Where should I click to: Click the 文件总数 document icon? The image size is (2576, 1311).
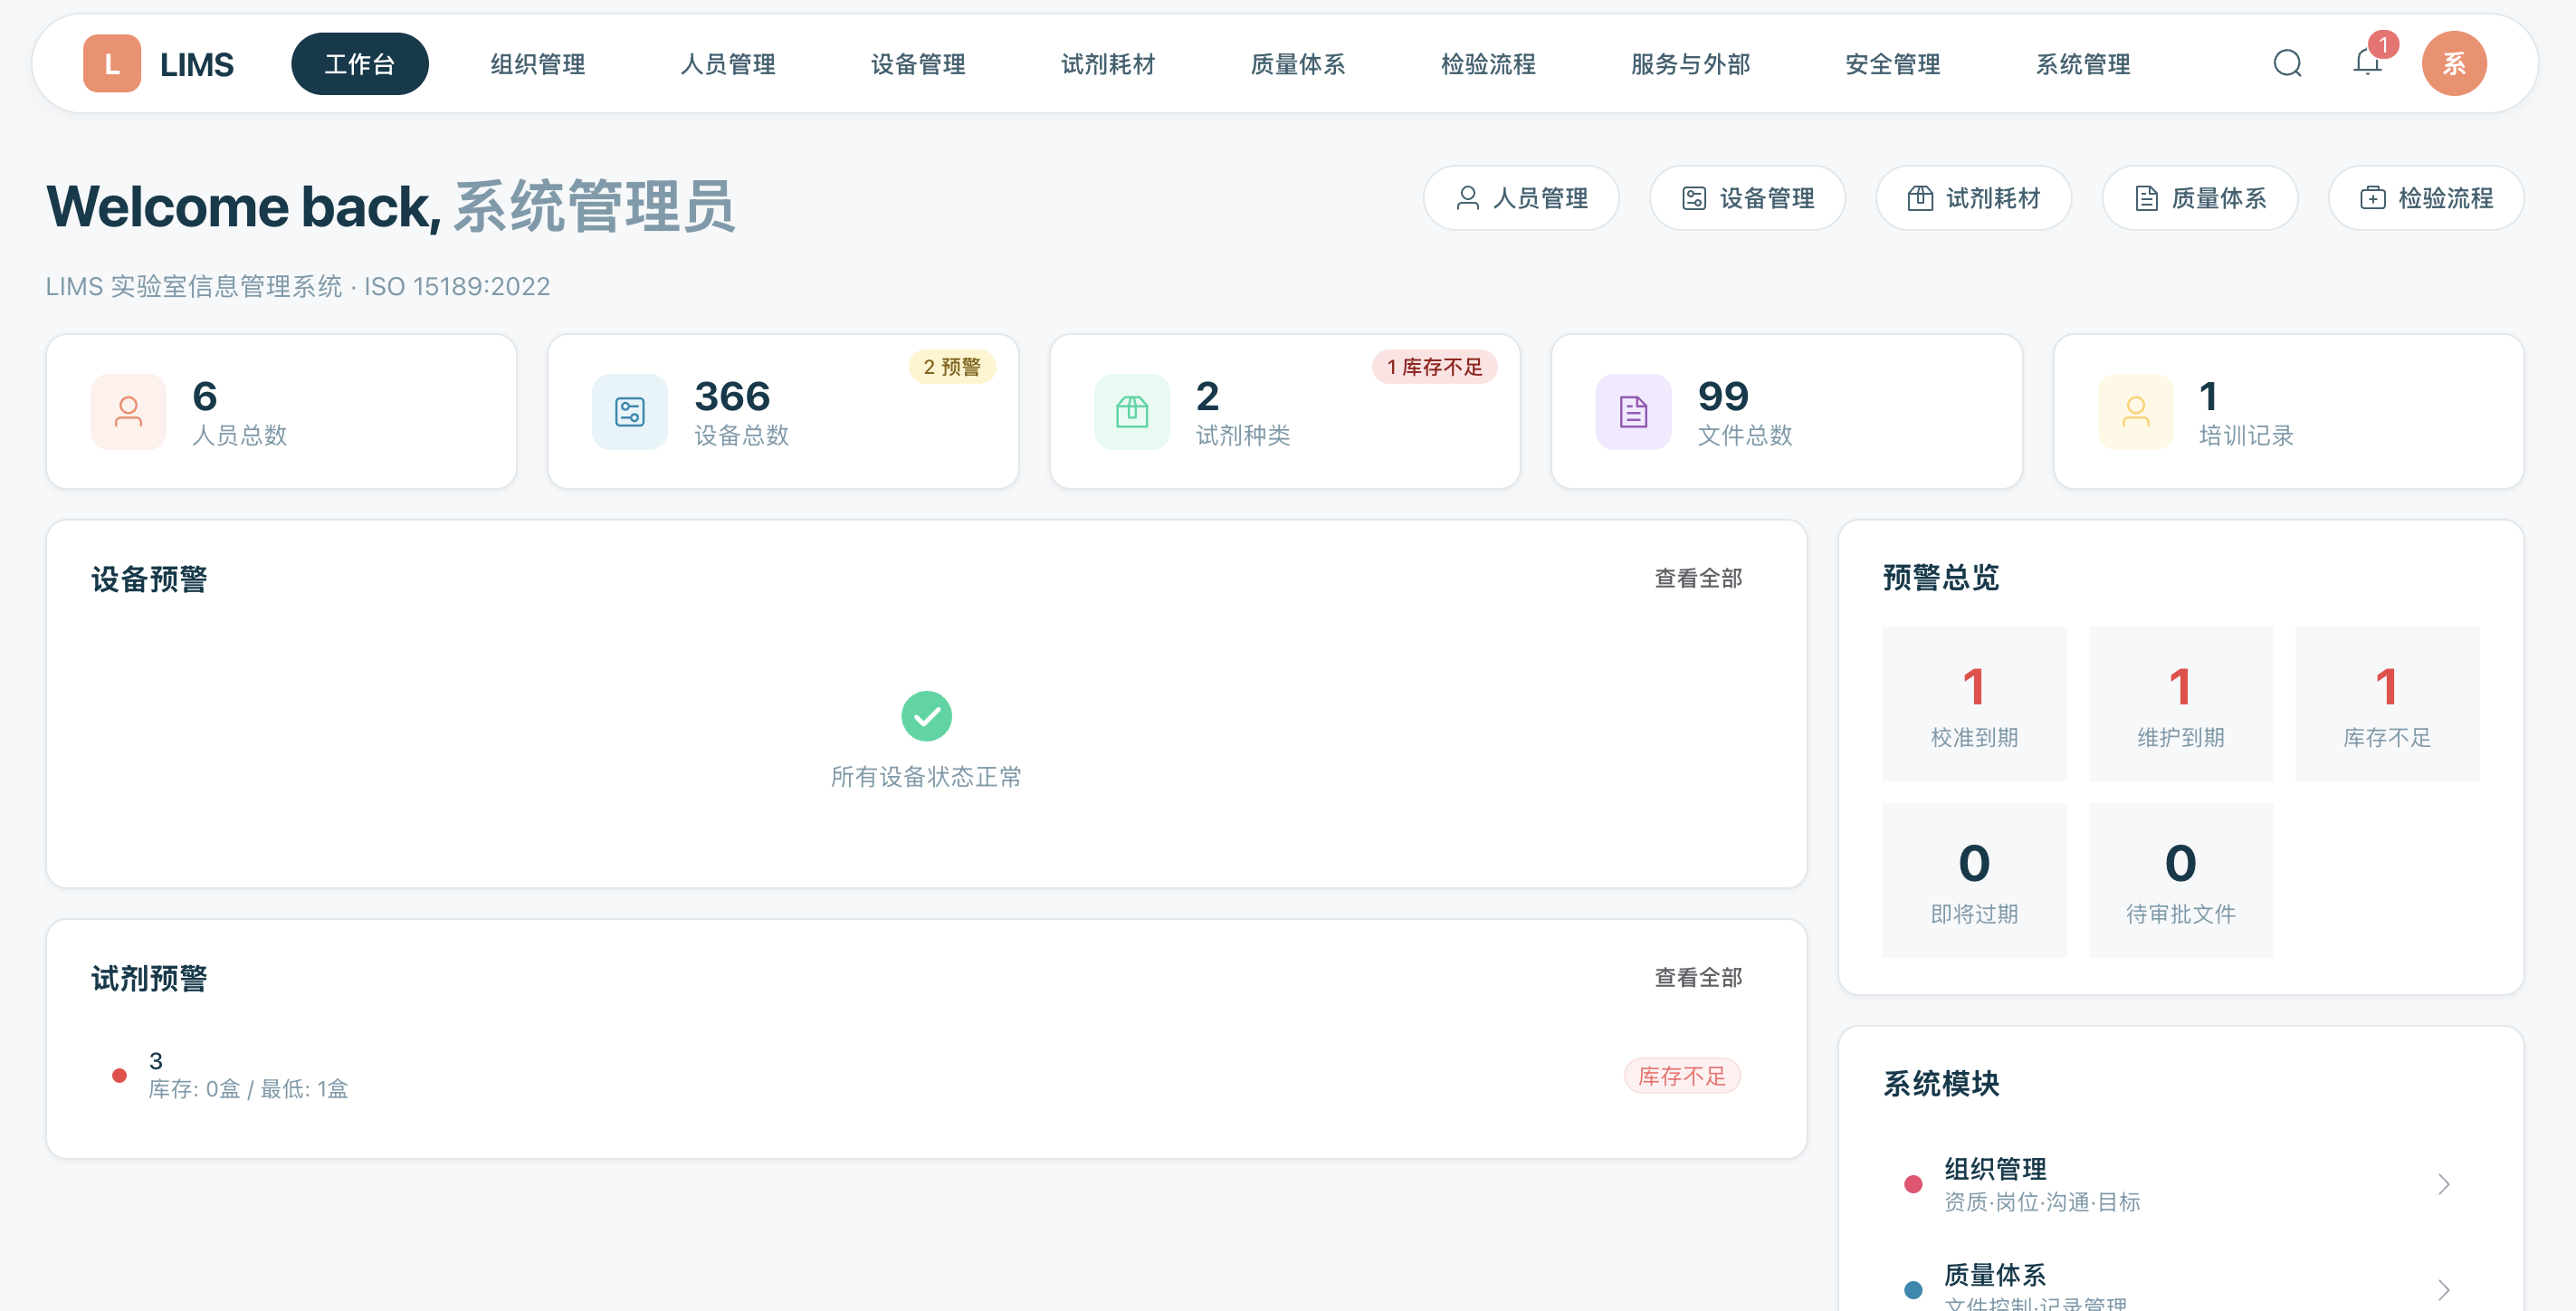click(1634, 411)
